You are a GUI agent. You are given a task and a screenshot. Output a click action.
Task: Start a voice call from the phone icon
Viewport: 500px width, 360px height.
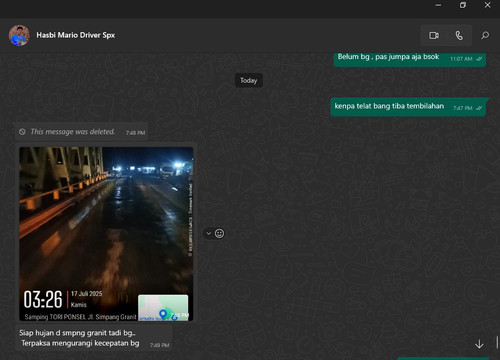pos(459,35)
